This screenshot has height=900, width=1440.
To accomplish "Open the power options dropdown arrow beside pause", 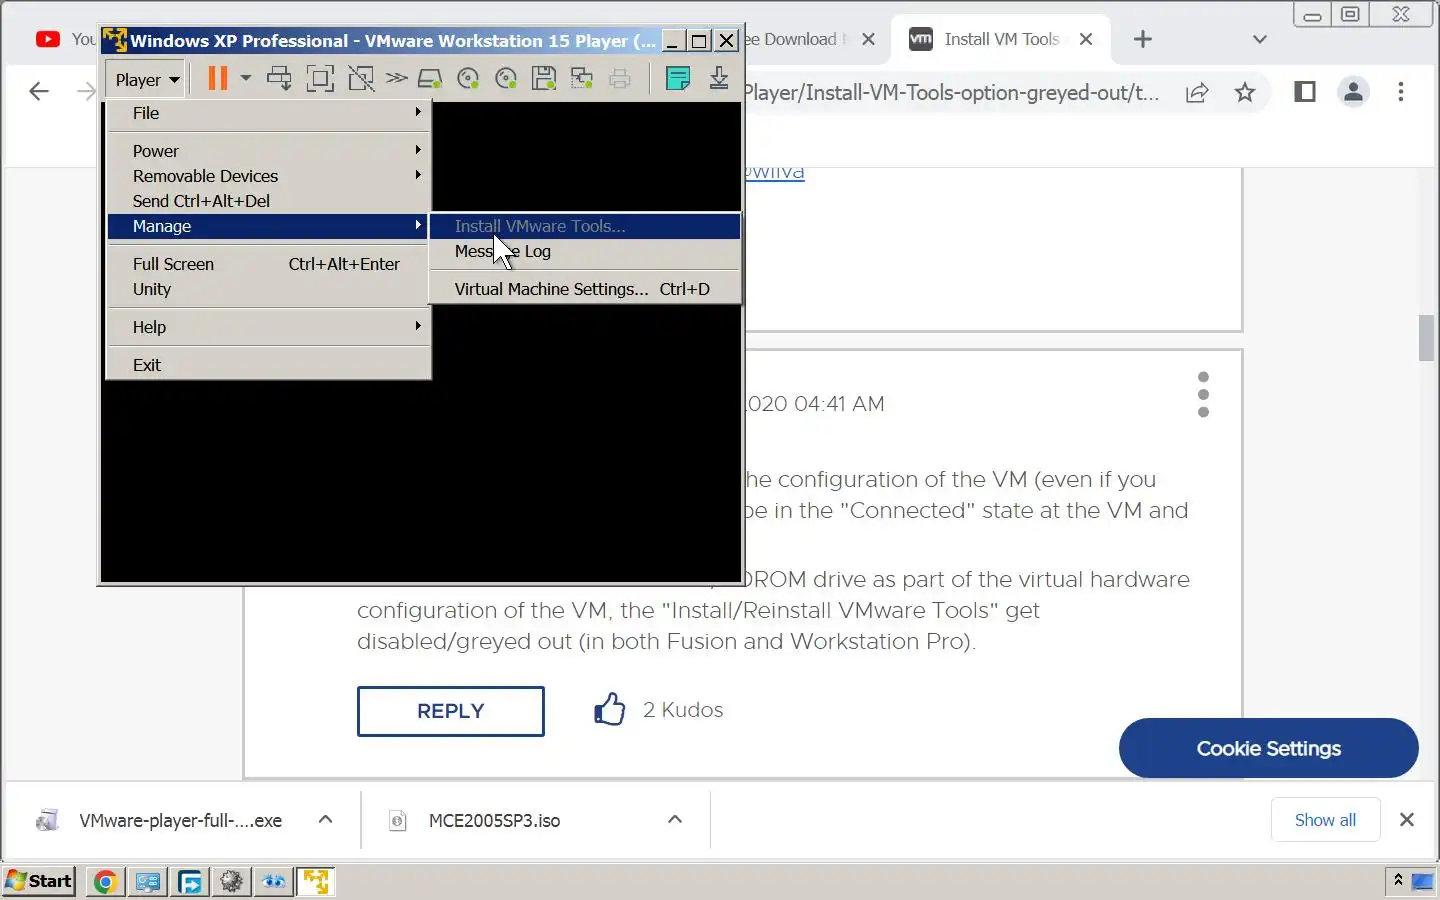I will click(246, 78).
